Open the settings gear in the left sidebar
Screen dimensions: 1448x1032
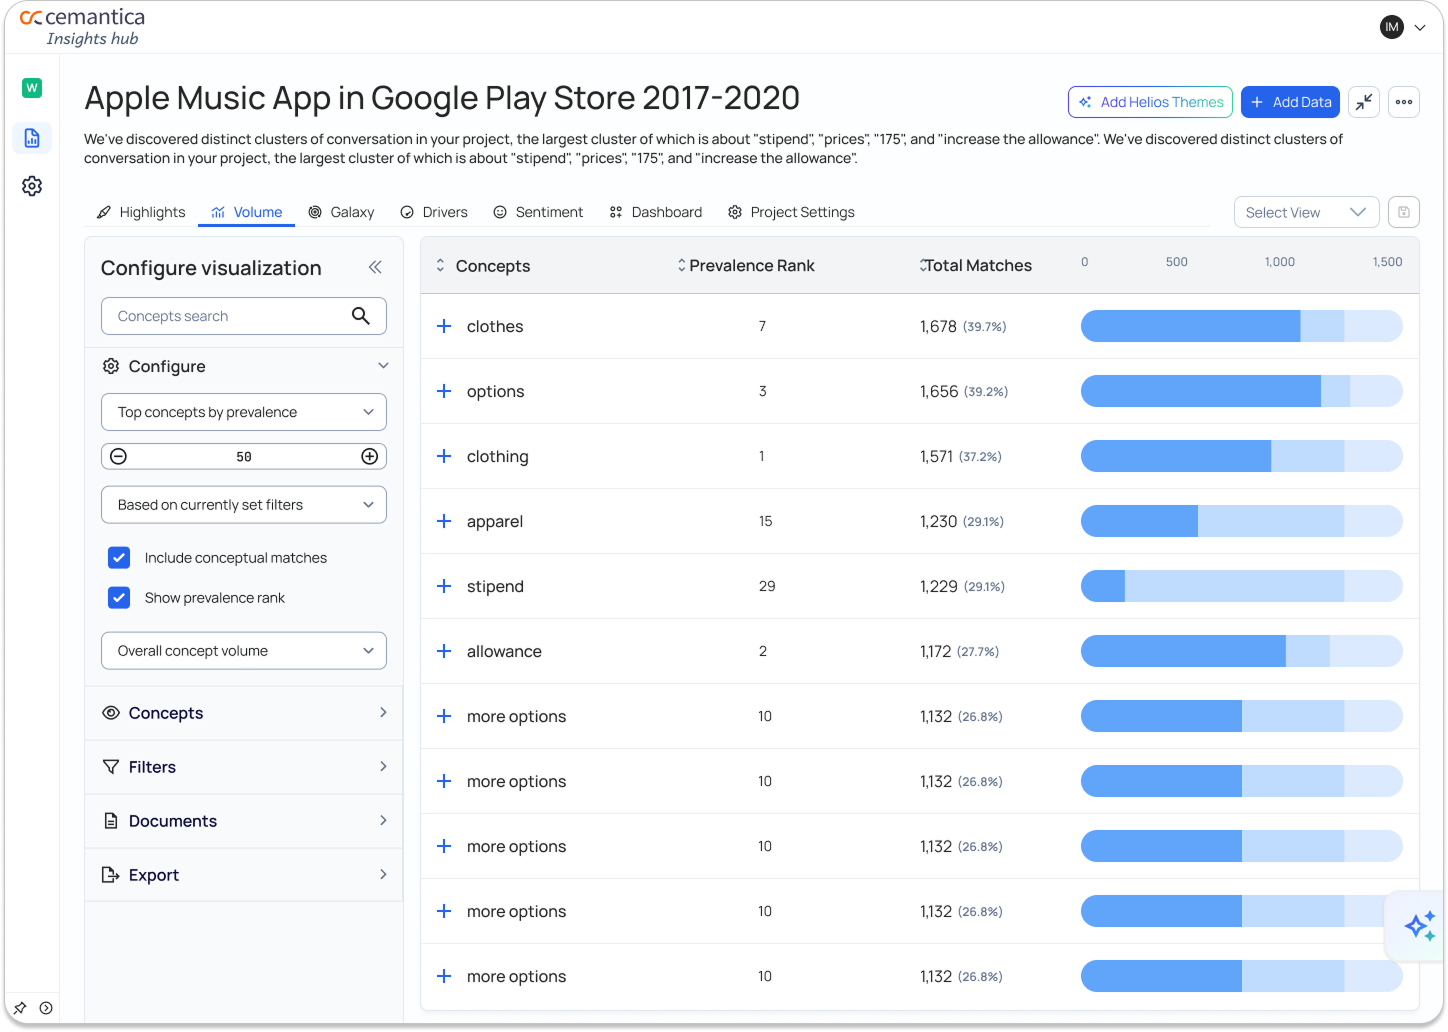pos(32,186)
